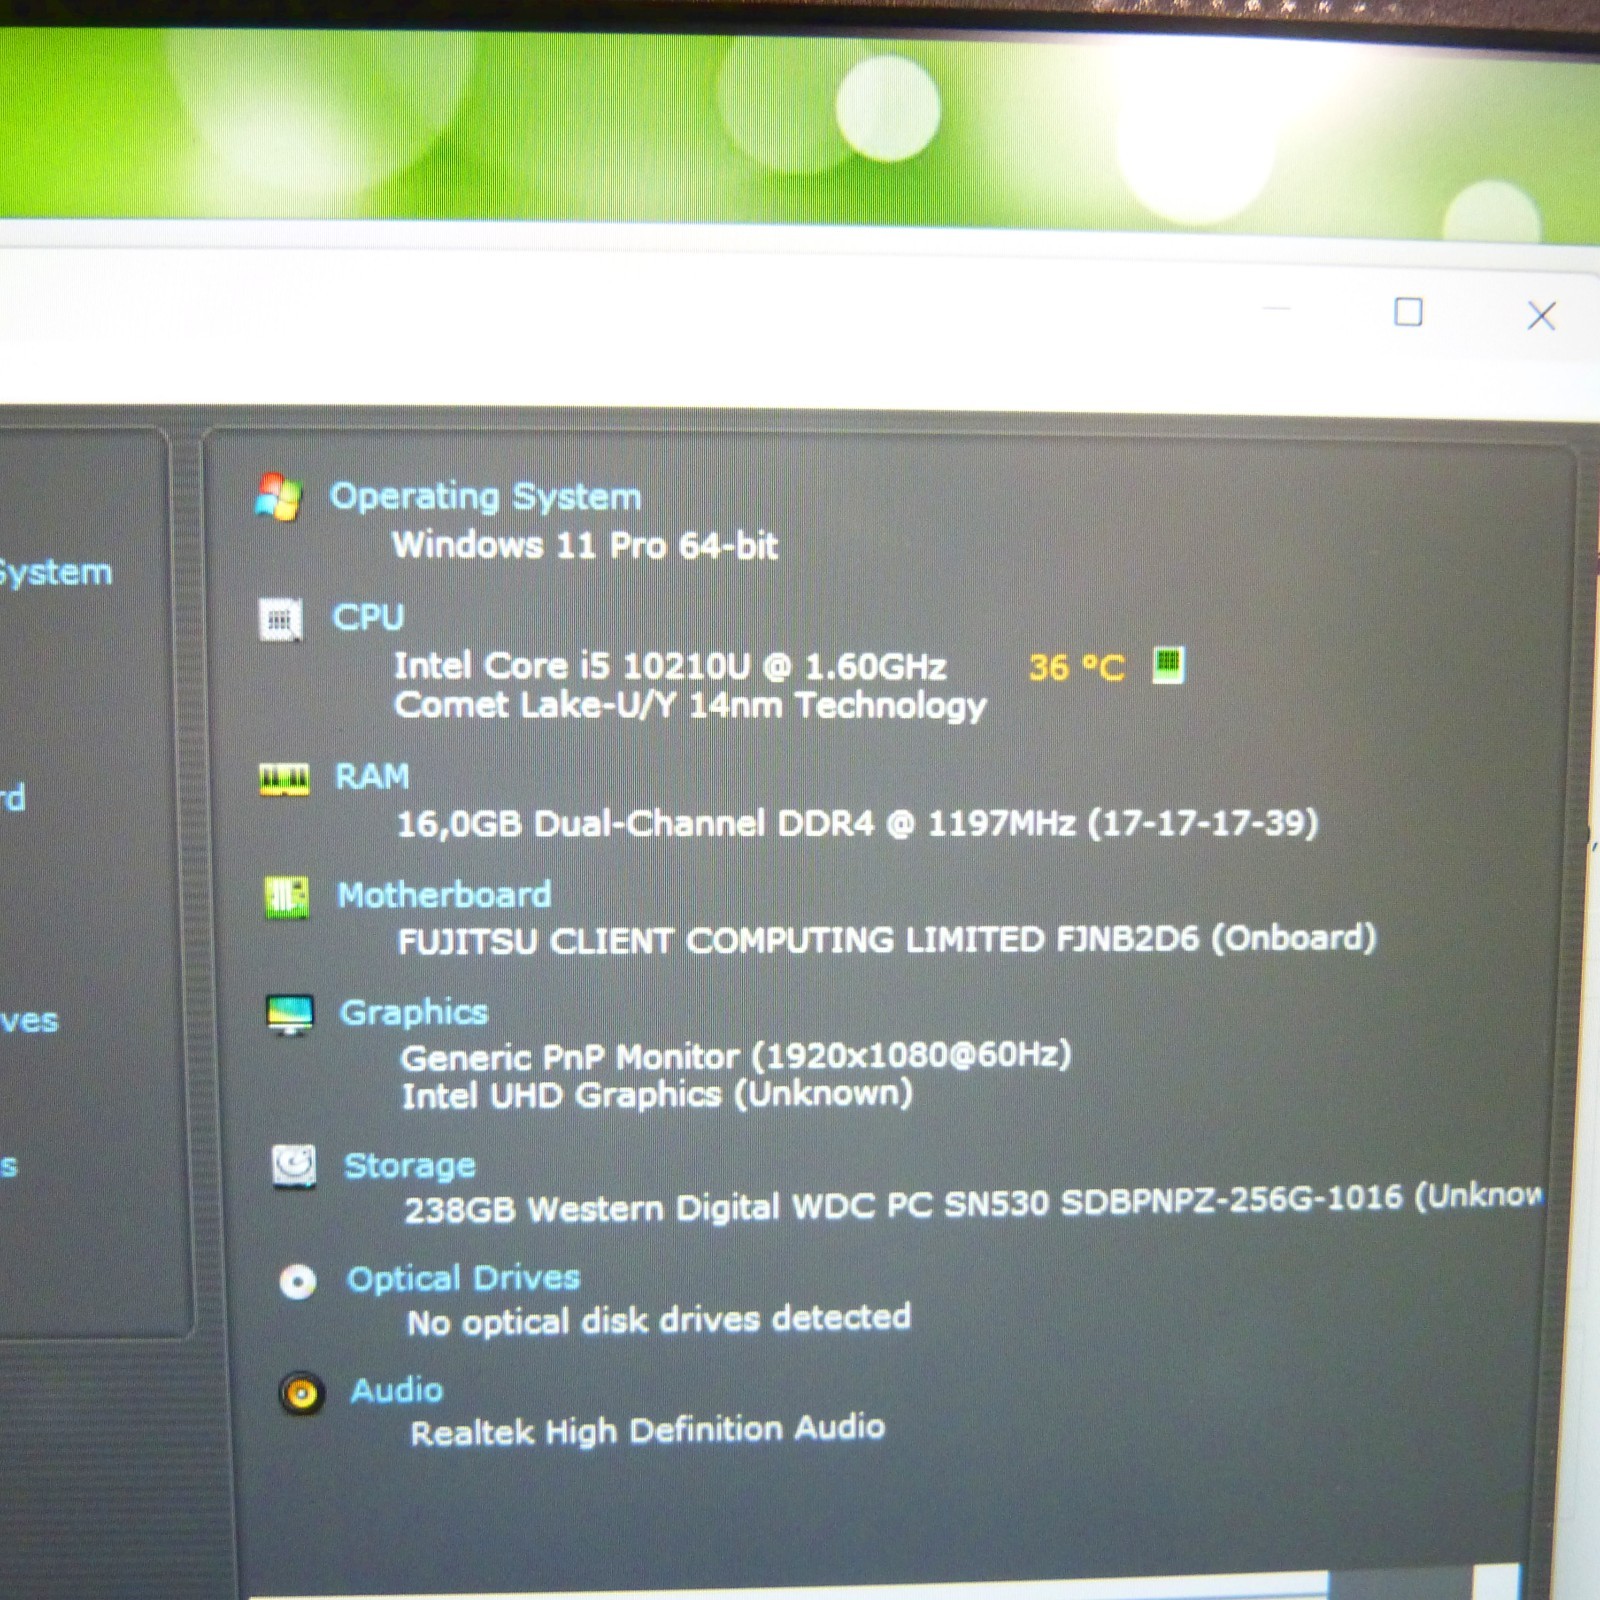
Task: Open the RAM section heading
Action: pyautogui.click(x=372, y=776)
